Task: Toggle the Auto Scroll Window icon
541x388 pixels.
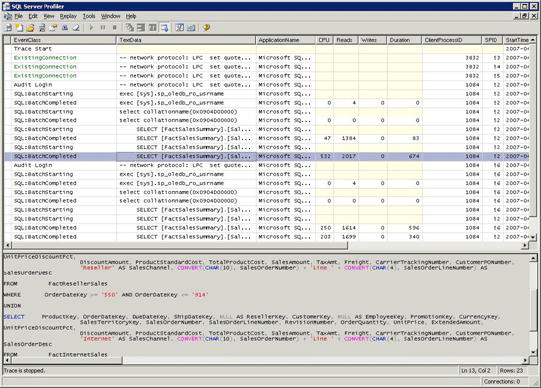Action: pos(164,28)
